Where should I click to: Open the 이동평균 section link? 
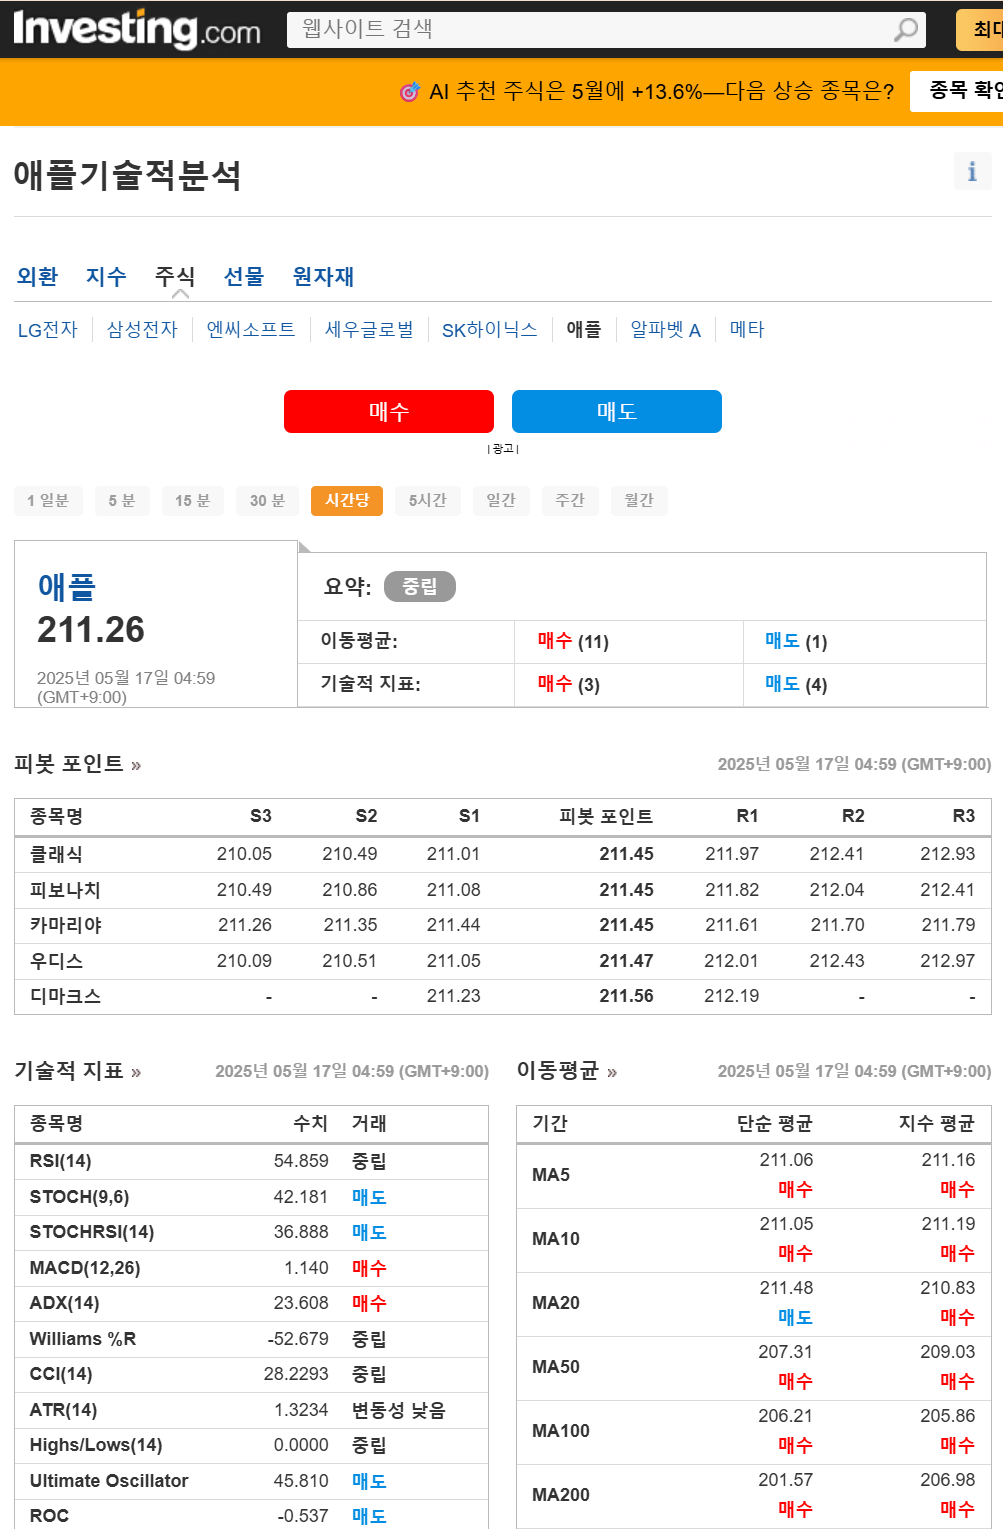click(567, 1071)
